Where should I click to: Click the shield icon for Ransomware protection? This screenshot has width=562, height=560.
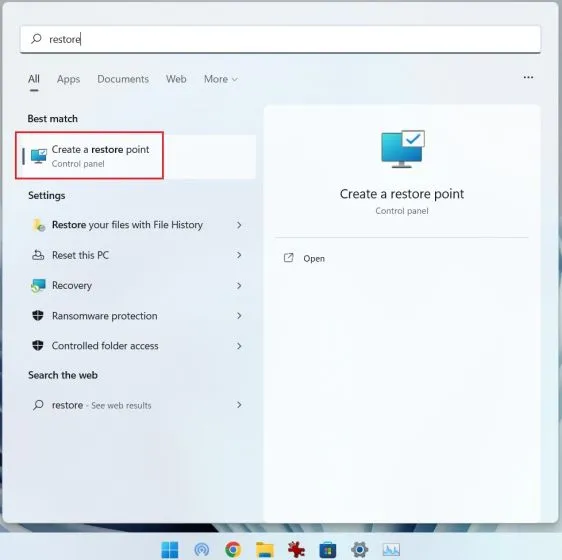point(38,315)
